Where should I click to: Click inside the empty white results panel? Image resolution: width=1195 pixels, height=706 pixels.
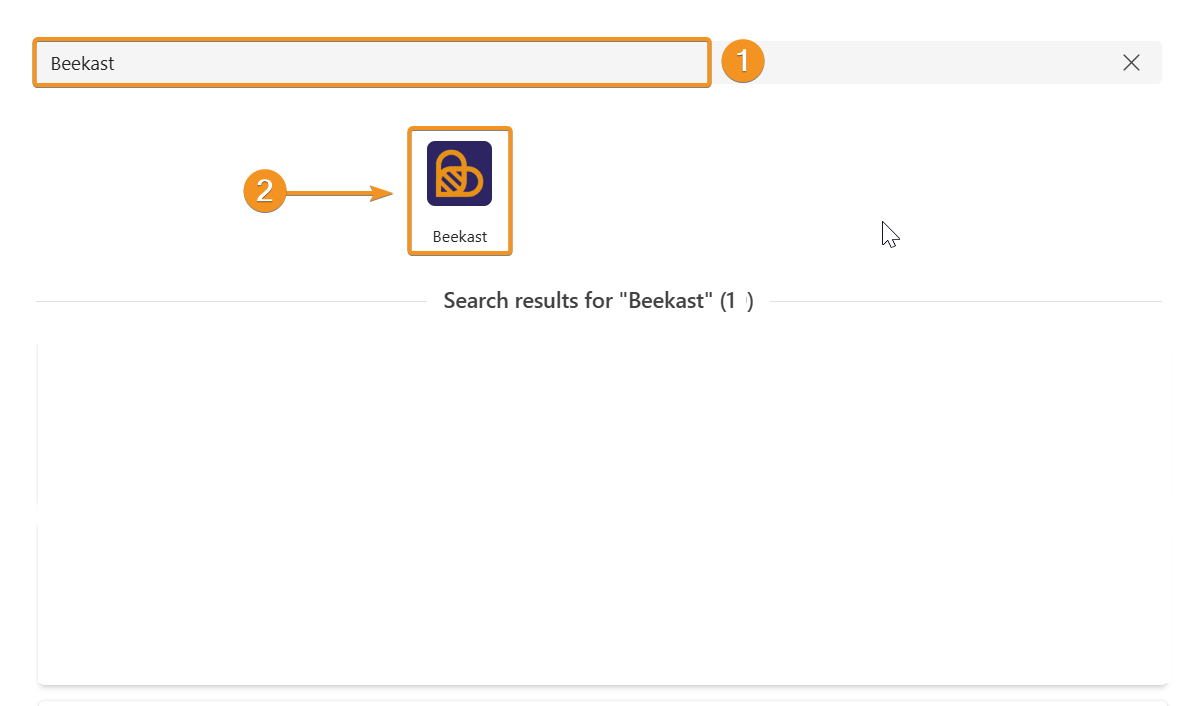pos(602,512)
